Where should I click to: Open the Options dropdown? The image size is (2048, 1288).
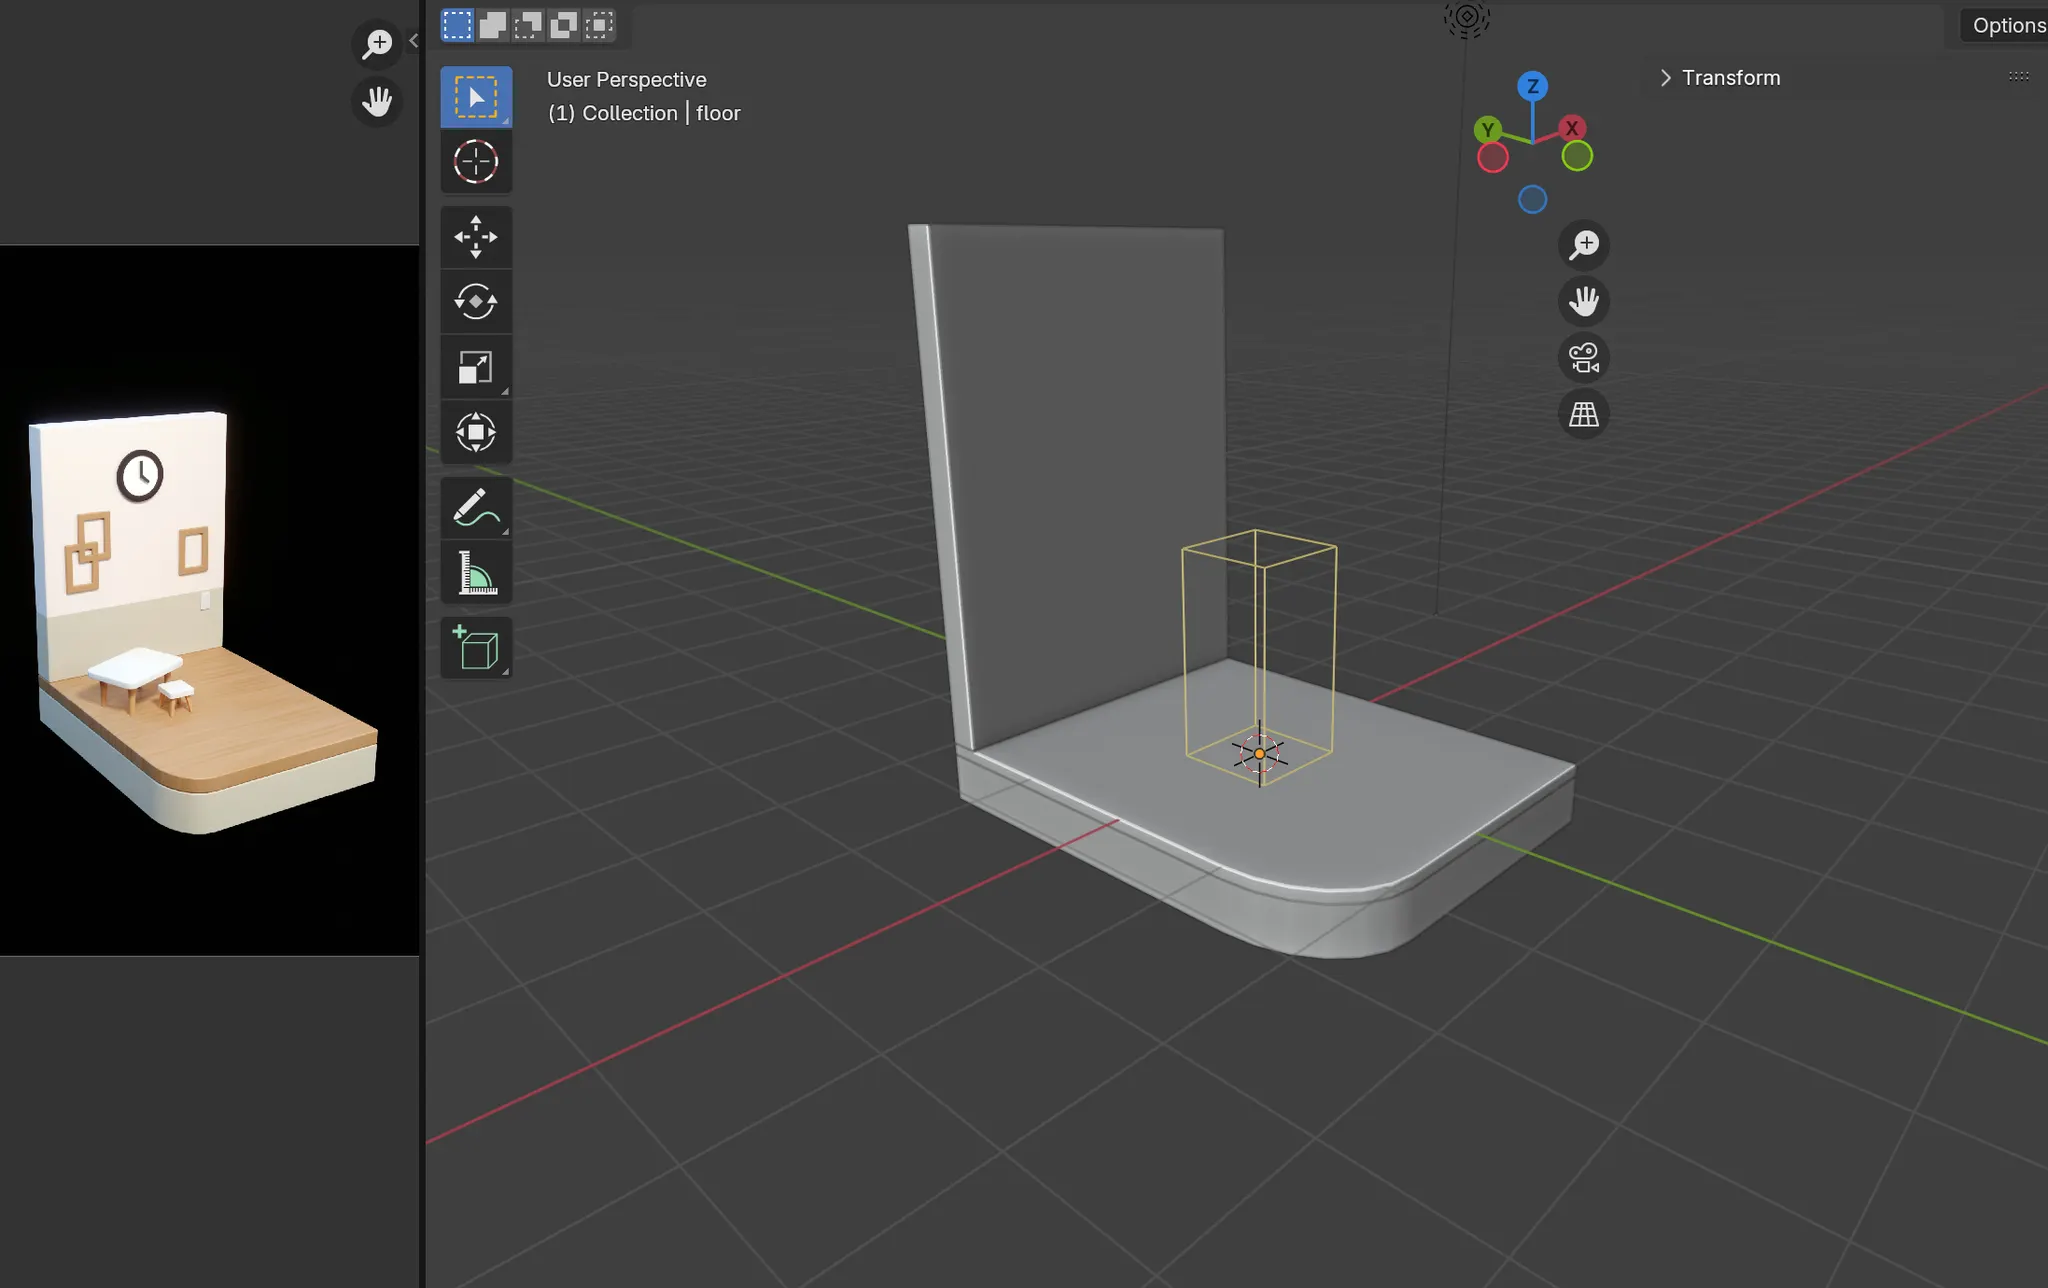click(x=2006, y=25)
